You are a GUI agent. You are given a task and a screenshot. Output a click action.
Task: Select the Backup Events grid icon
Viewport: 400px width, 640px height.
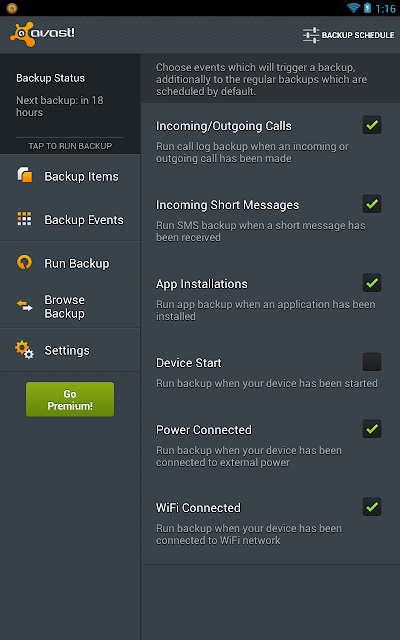coord(24,219)
